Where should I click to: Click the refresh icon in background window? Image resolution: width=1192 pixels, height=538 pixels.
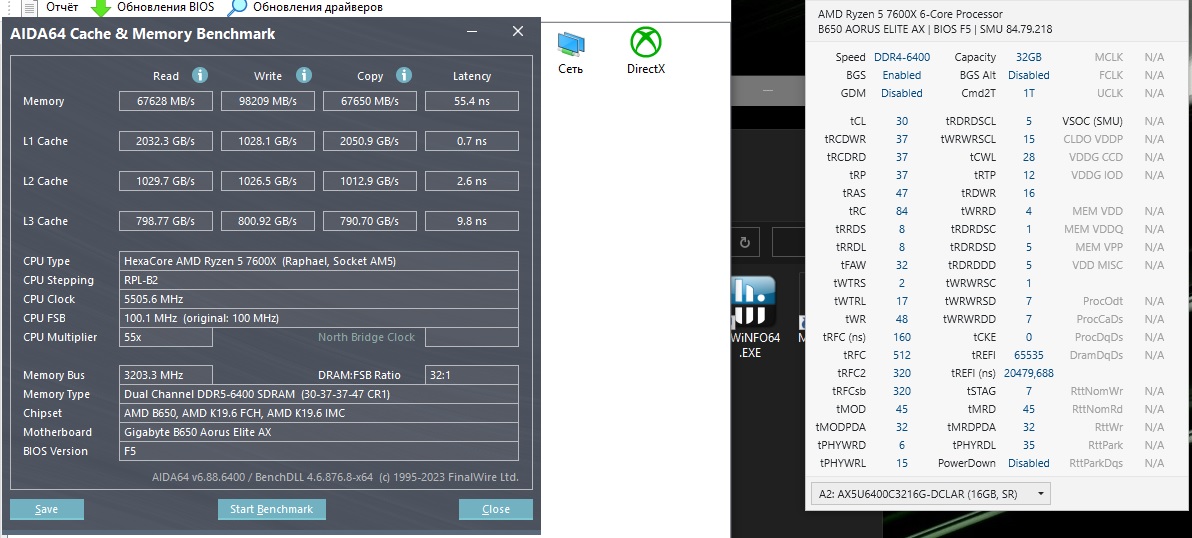click(745, 243)
